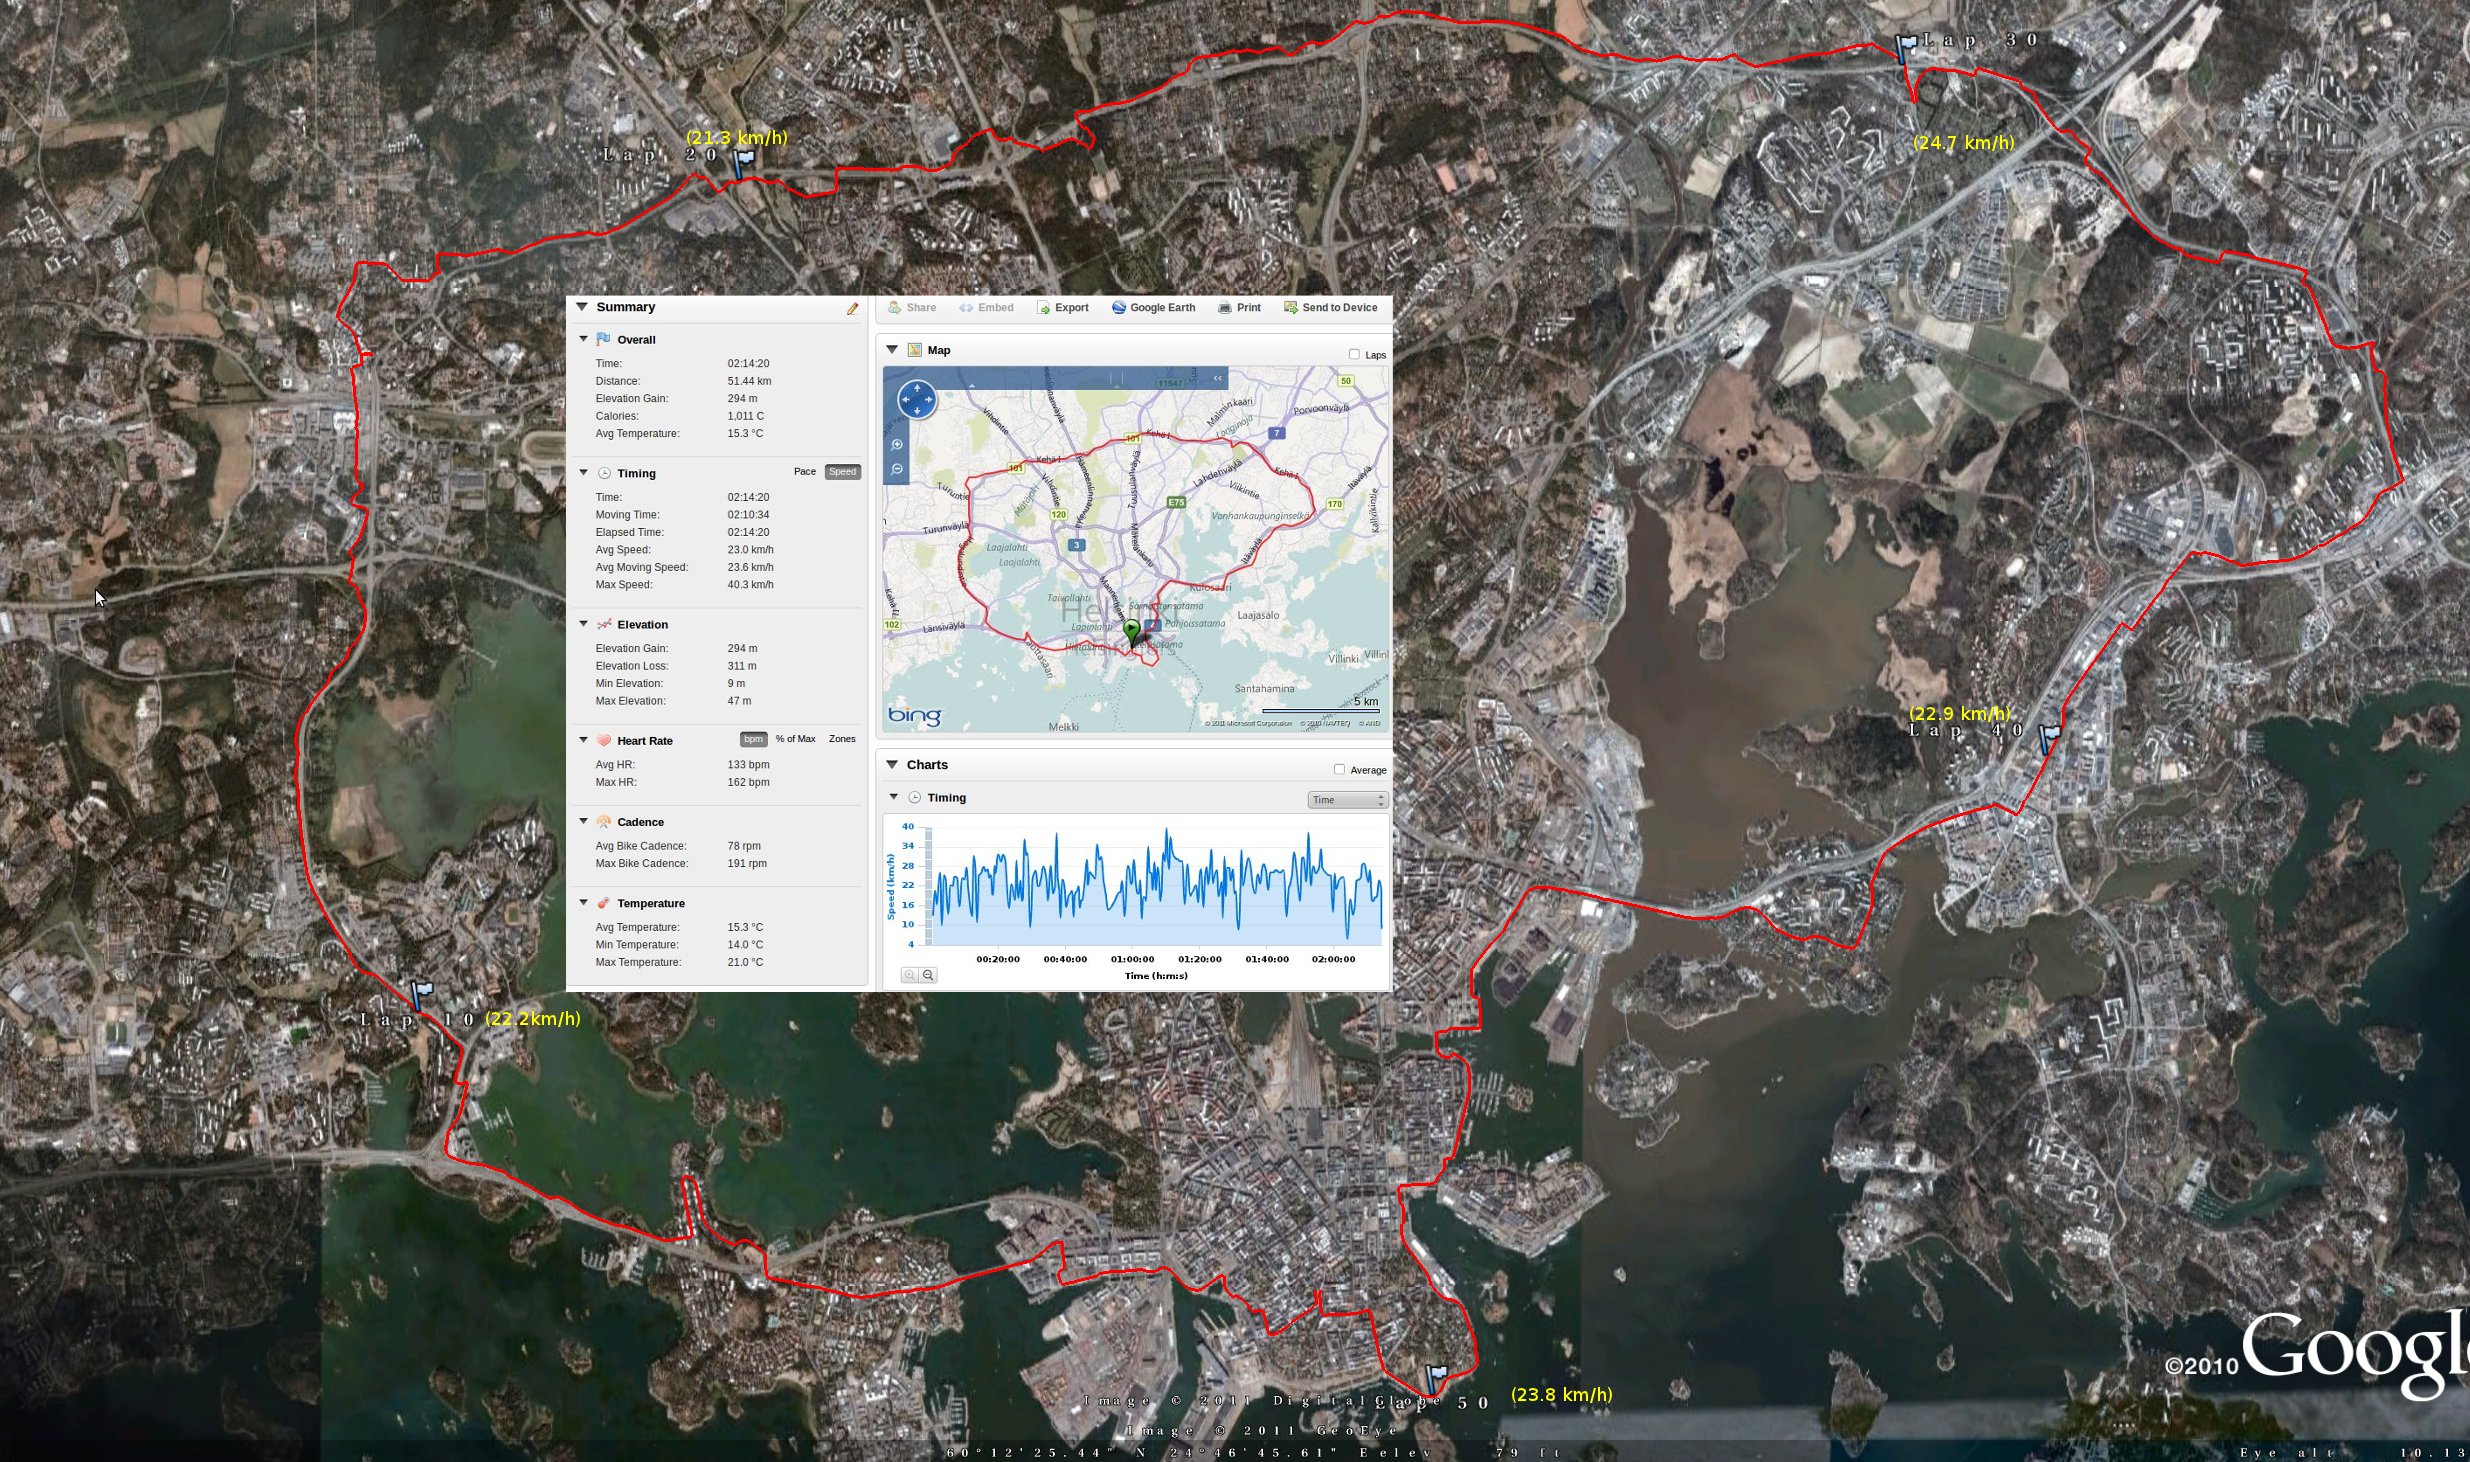Viewport: 2470px width, 1462px height.
Task: Collapse the Temperature section
Action: click(584, 902)
